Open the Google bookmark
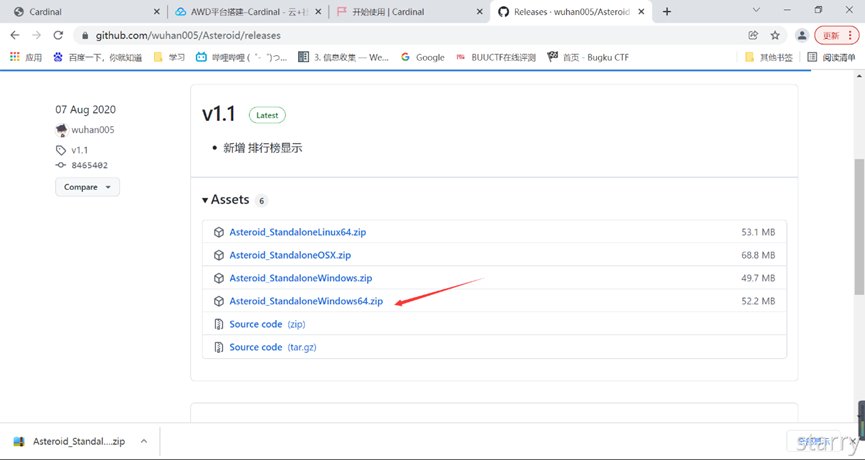The image size is (865, 460). 423,57
